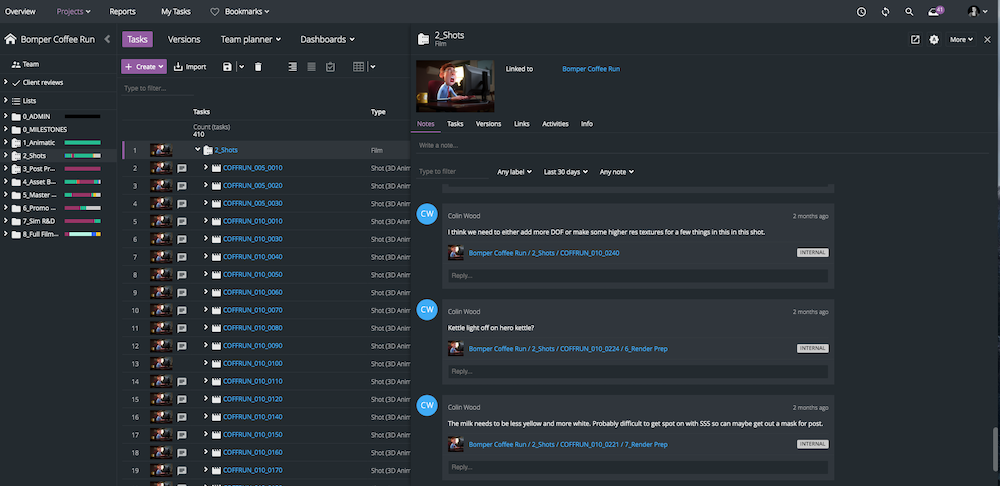1000x486 pixels.
Task: Open the COFFRUN_010_0224 / 6_Render Prep link
Action: tap(568, 349)
